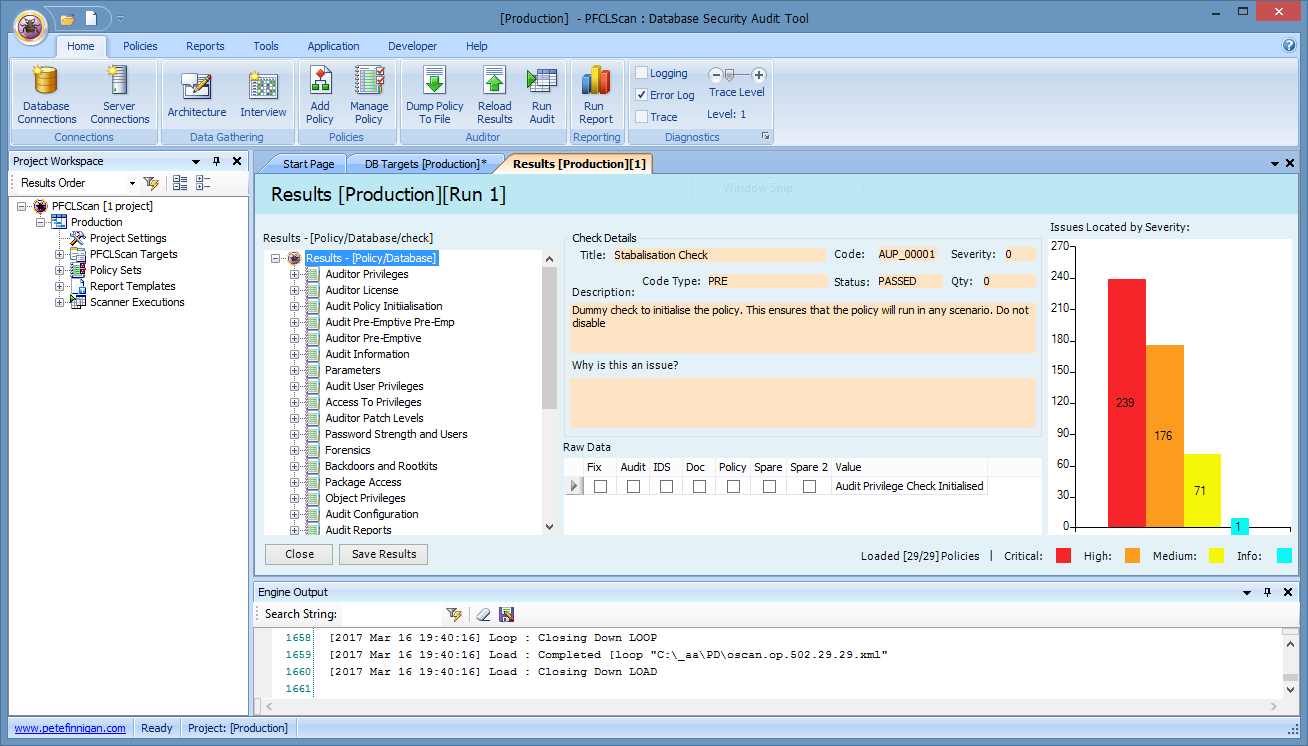The image size is (1308, 746).
Task: Click the Add Policy icon
Action: [320, 95]
